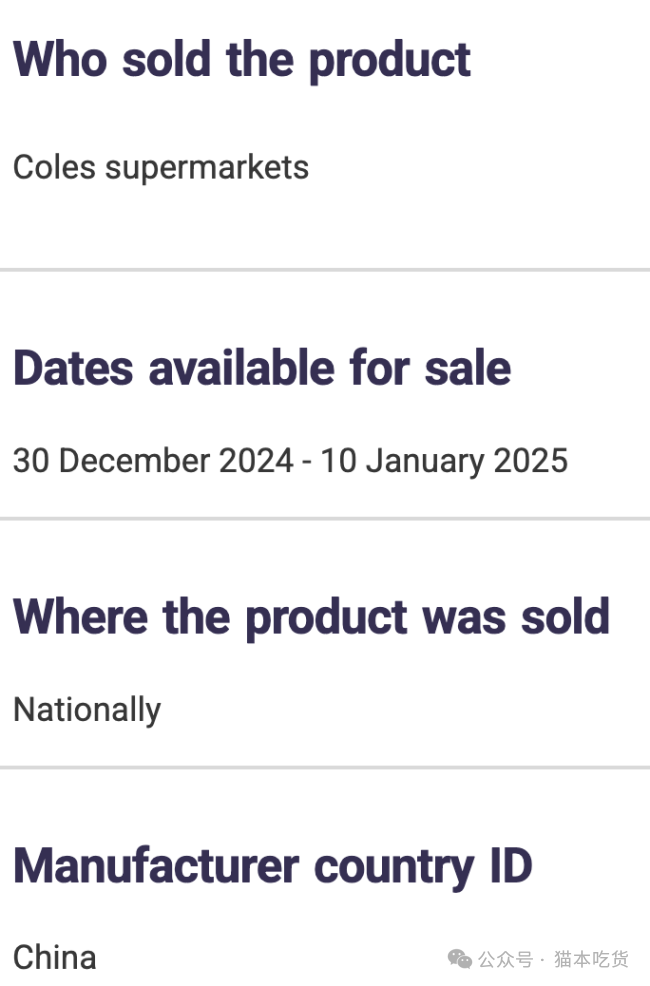This screenshot has width=650, height=986.
Task: Click the word 'sale' in dates heading
Action: [x=468, y=368]
